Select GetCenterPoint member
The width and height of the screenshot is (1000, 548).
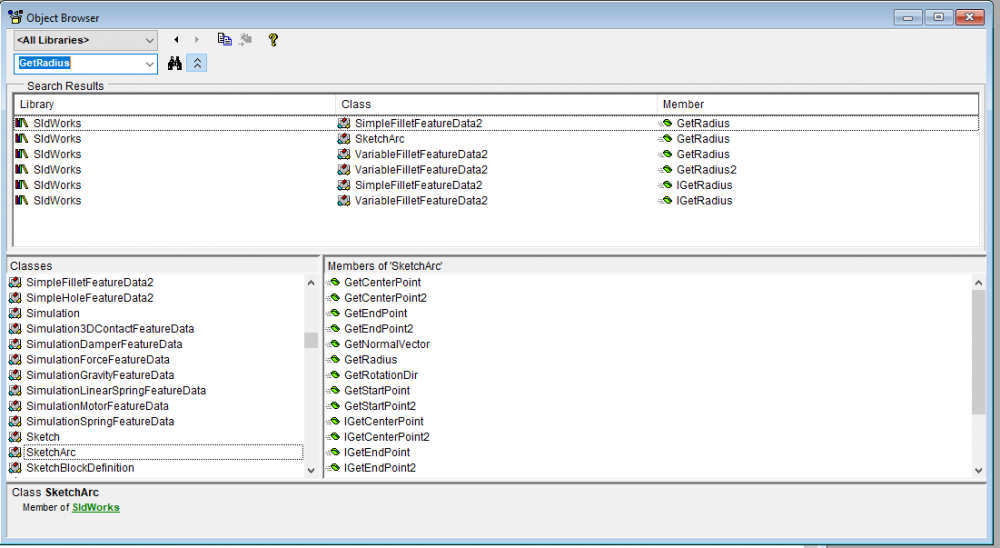[x=383, y=282]
